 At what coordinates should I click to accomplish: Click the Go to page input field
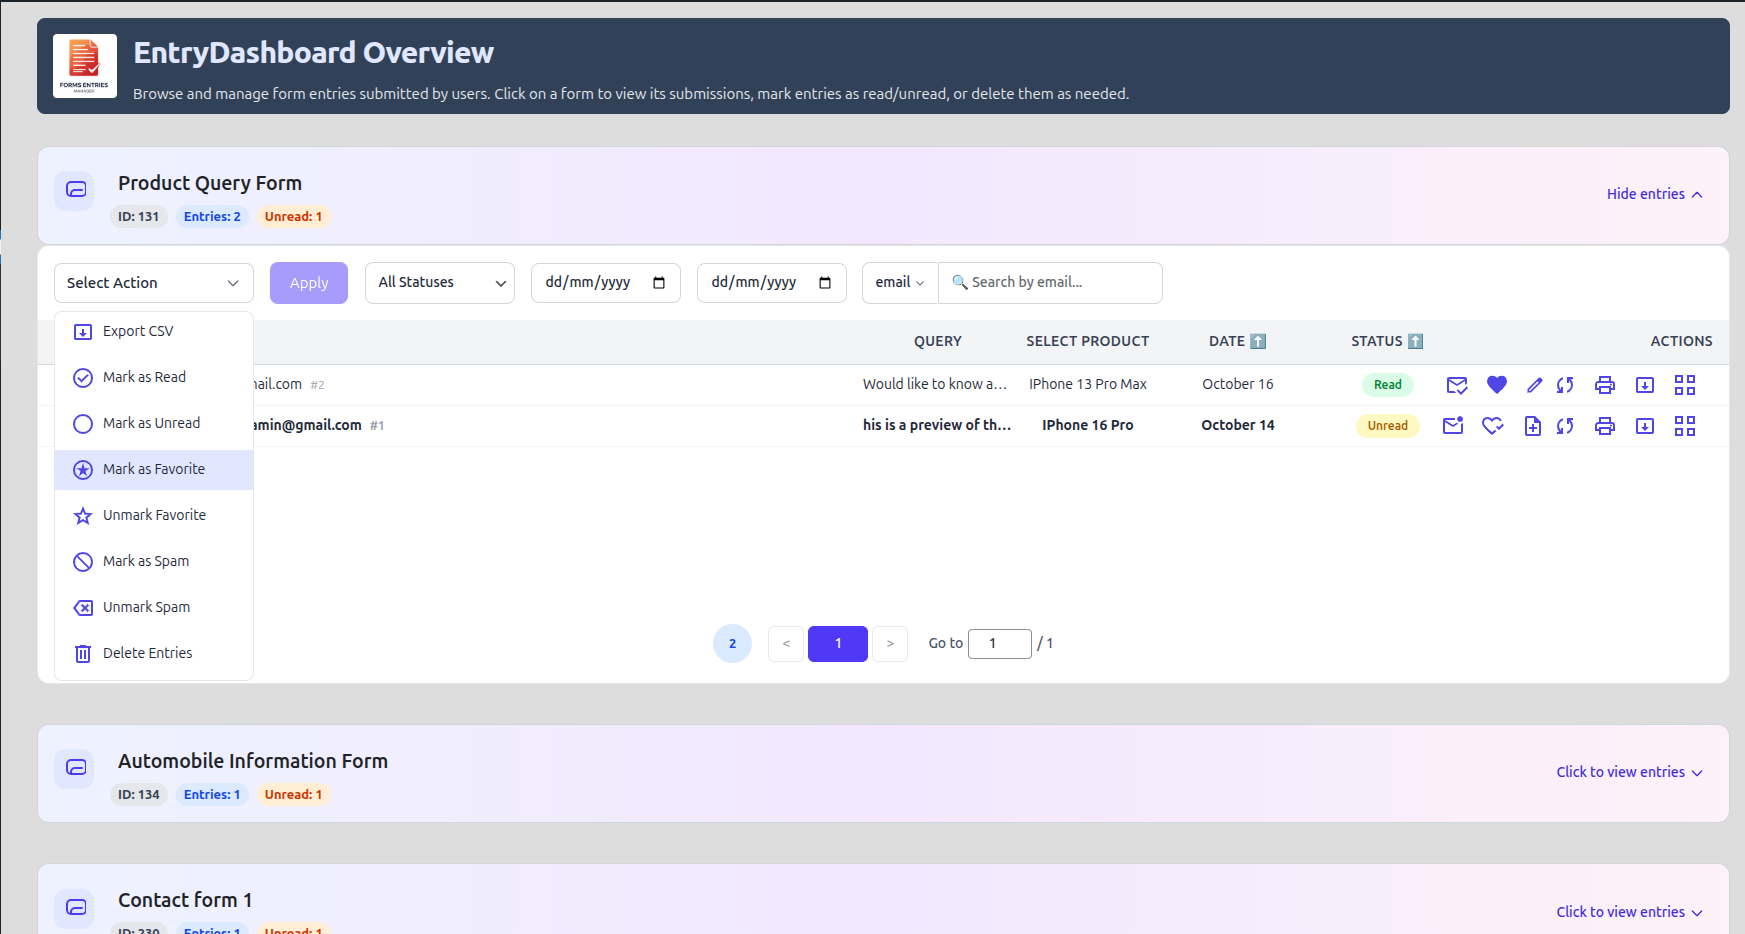[999, 643]
